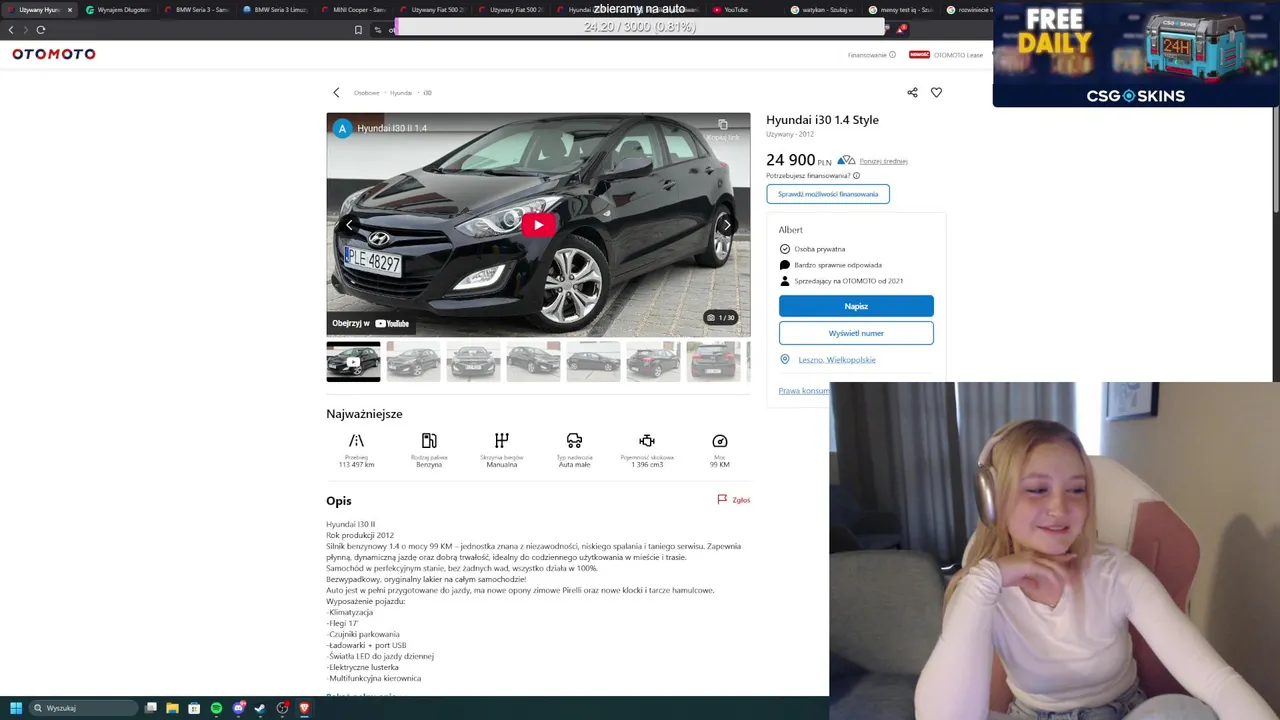The height and width of the screenshot is (720, 1280).
Task: Click the Napisz button
Action: 856,306
